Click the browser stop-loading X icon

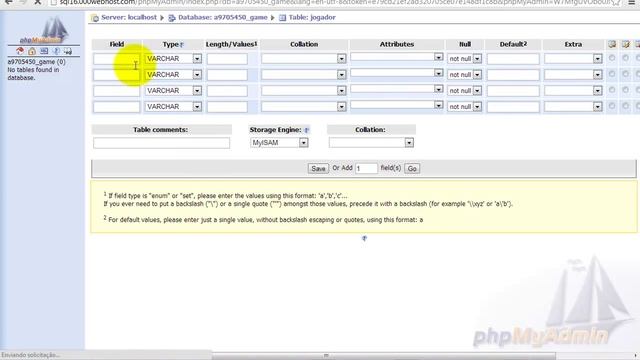[38, 2]
